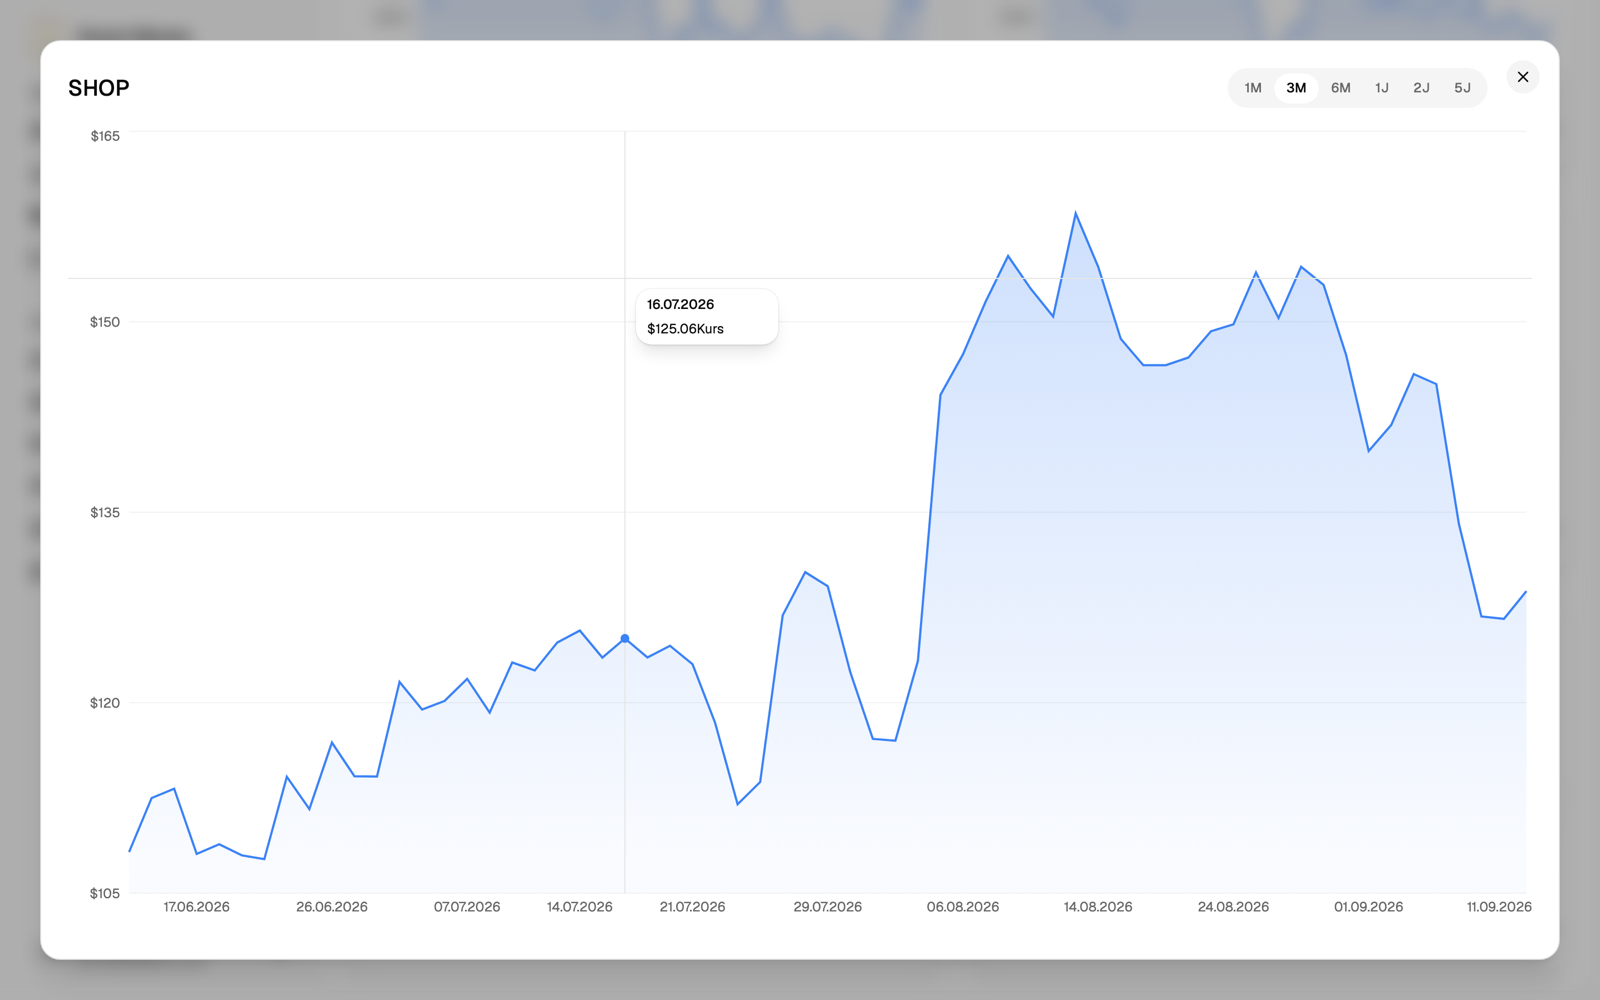Click the $105 y-axis label
The height and width of the screenshot is (1000, 1600).
tap(105, 893)
